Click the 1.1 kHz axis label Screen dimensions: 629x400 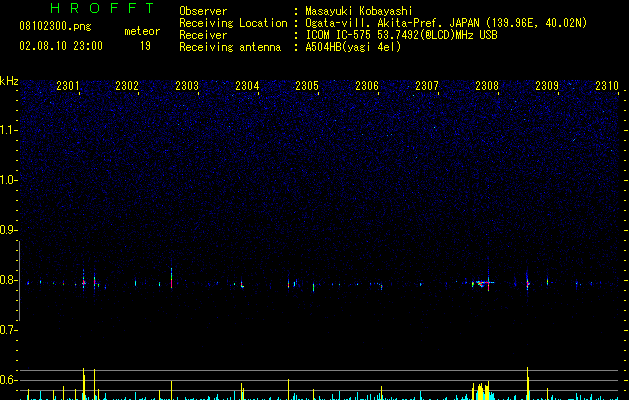click(8, 130)
